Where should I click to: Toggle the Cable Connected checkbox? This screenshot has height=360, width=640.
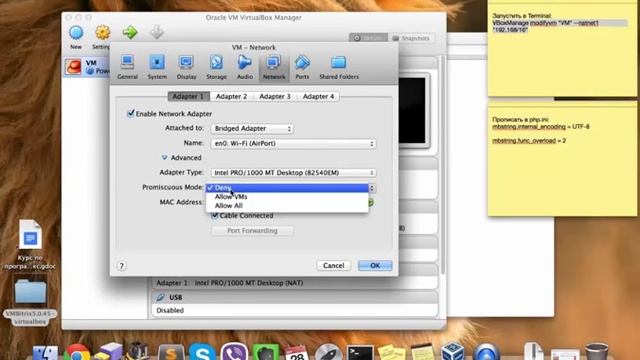215,216
